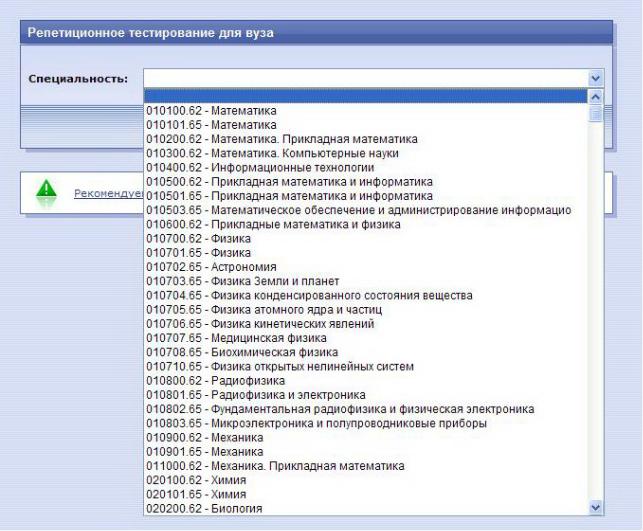Image resolution: width=643 pixels, height=531 pixels.
Task: Open the Специальность dropdown arrow
Action: pos(595,78)
